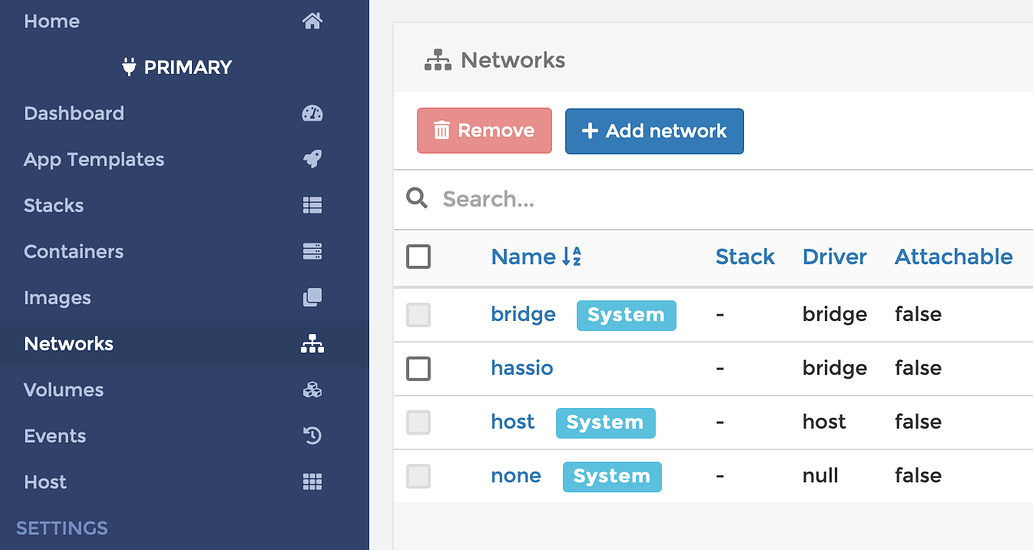Sort the table by Stack column

745,256
